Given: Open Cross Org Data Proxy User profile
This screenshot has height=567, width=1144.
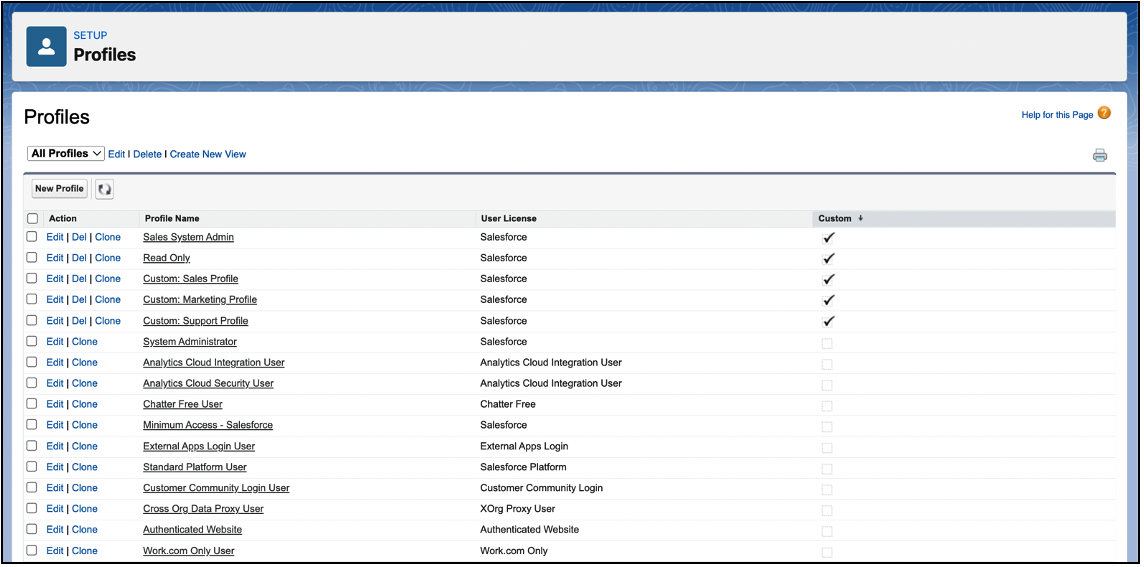Looking at the screenshot, I should 204,509.
